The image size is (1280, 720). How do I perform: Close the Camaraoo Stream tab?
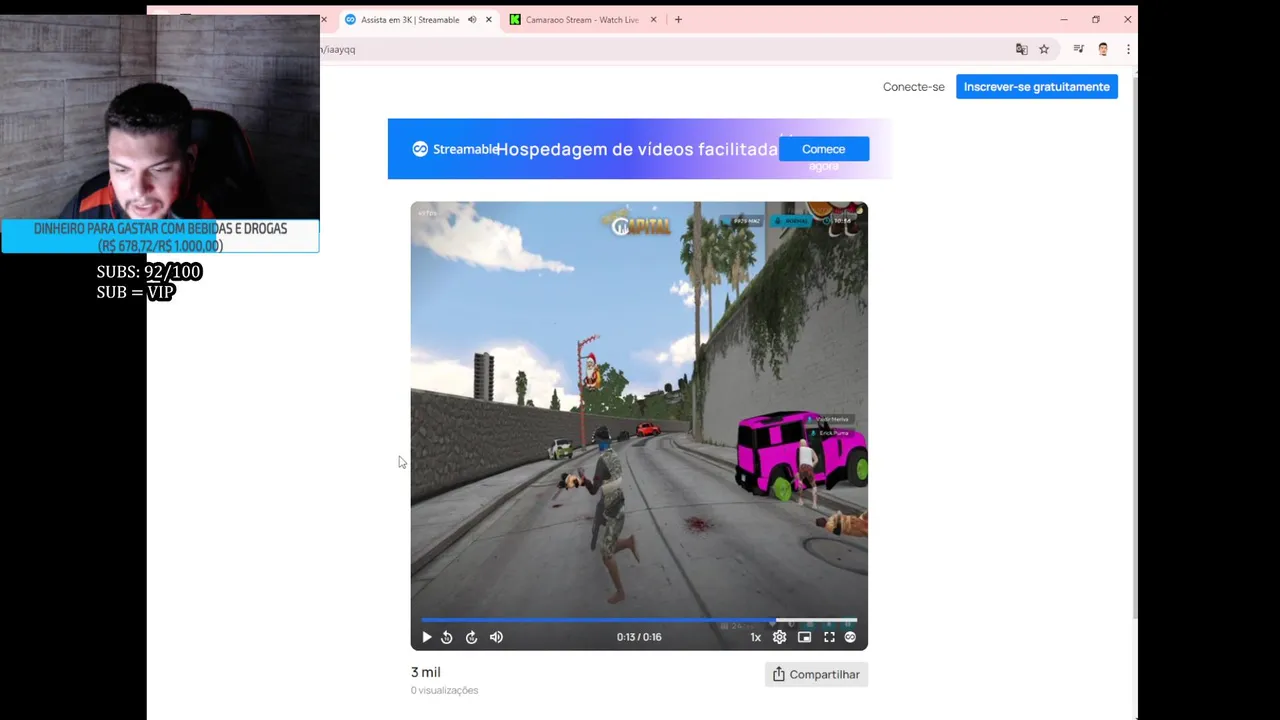(x=654, y=19)
